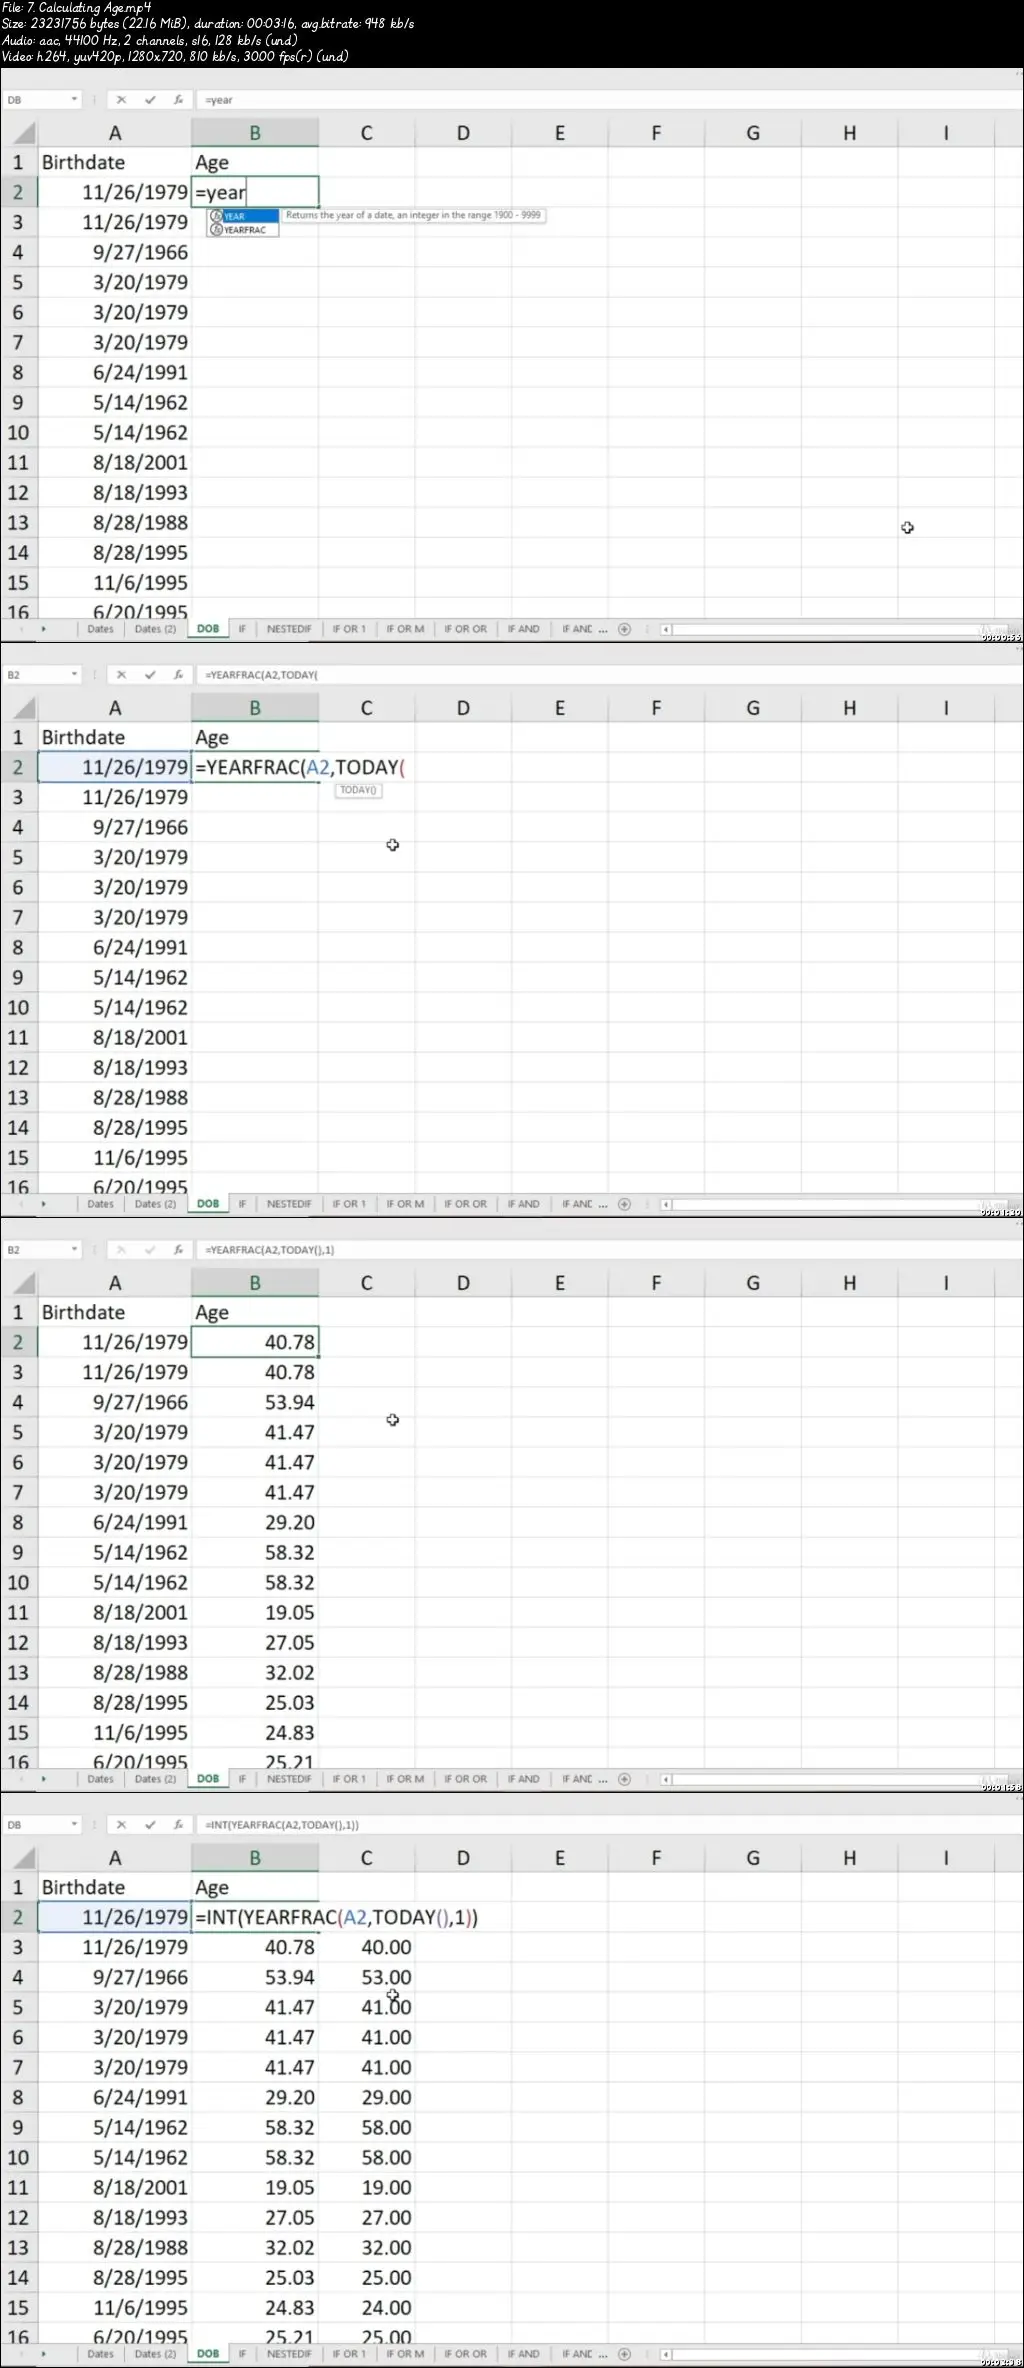Select 19.05 in the =YEARFRAC(A2,TODAY(),1) frame
1024x2368 pixels.
tap(255, 1612)
